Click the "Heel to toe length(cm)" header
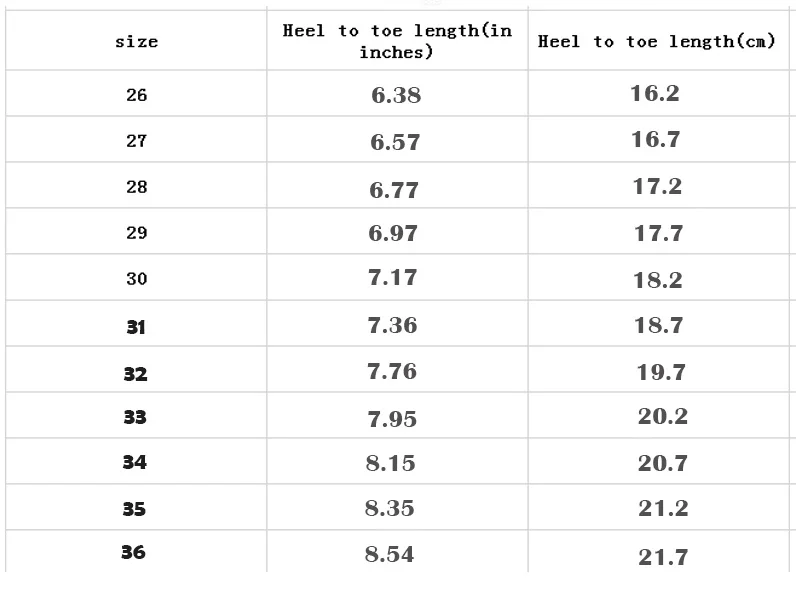796x598 pixels. point(657,42)
